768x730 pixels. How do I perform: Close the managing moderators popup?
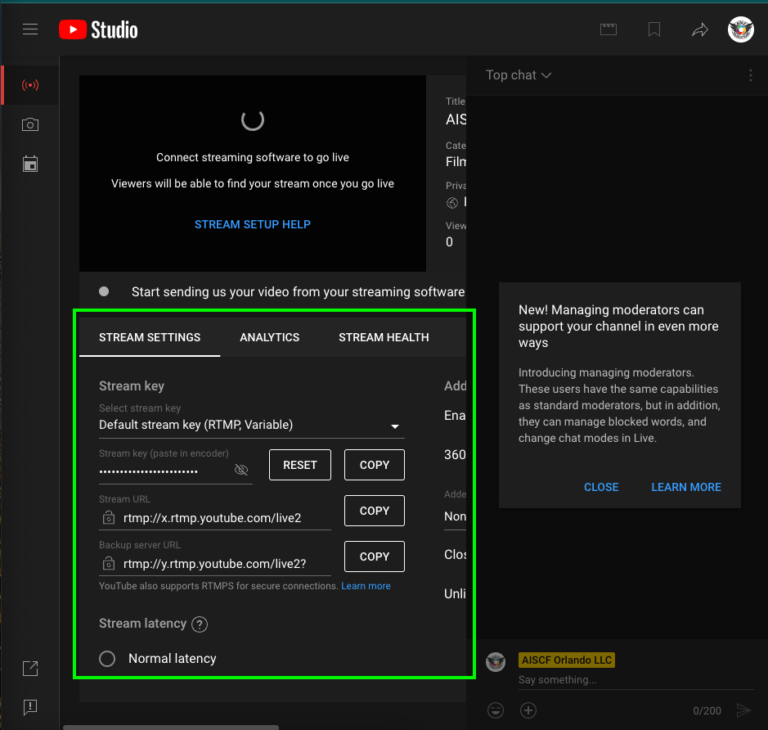click(x=601, y=487)
